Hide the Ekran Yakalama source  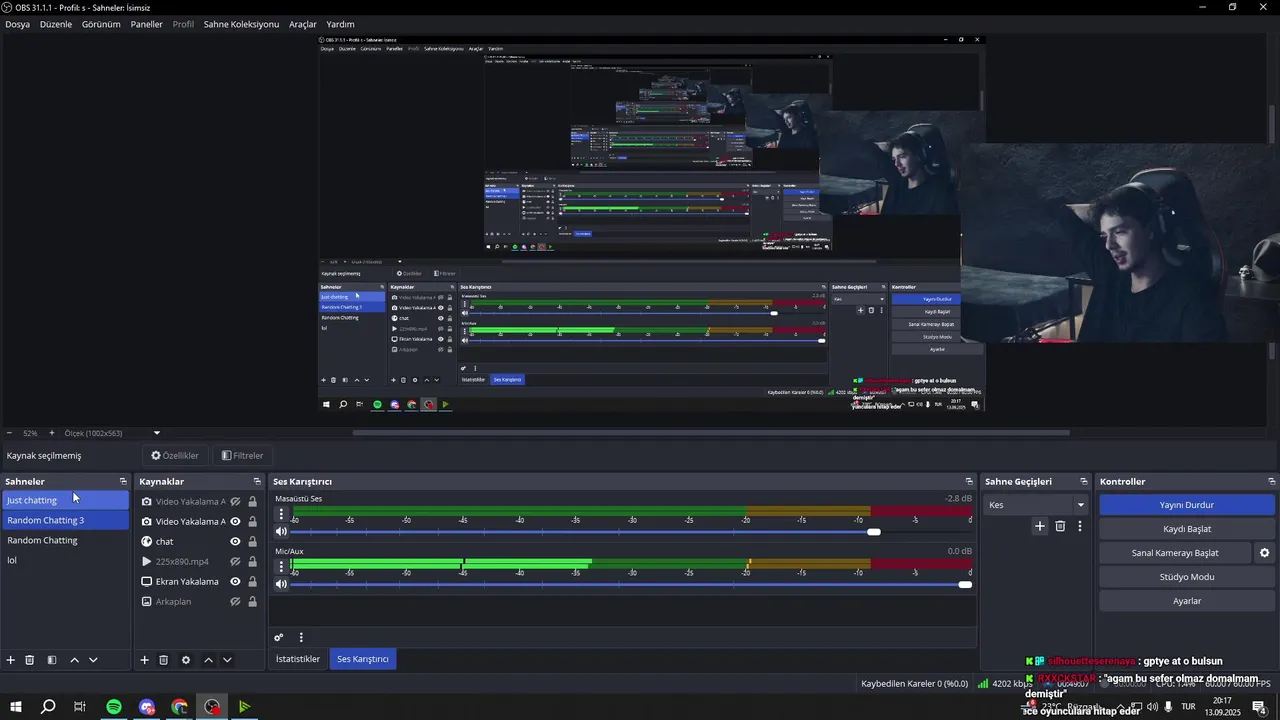235,582
